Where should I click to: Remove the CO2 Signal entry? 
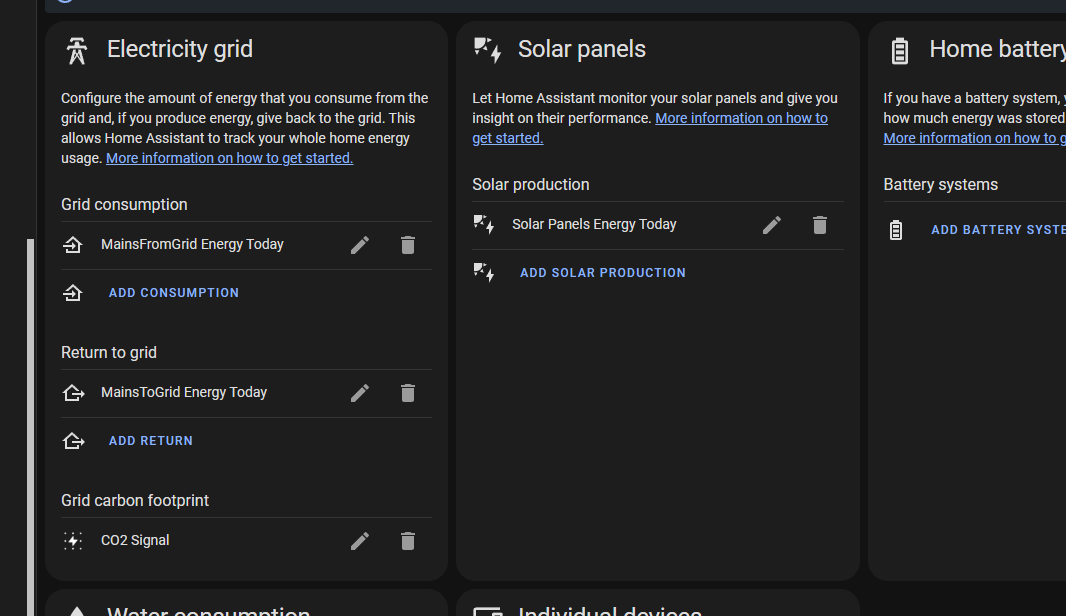(408, 541)
